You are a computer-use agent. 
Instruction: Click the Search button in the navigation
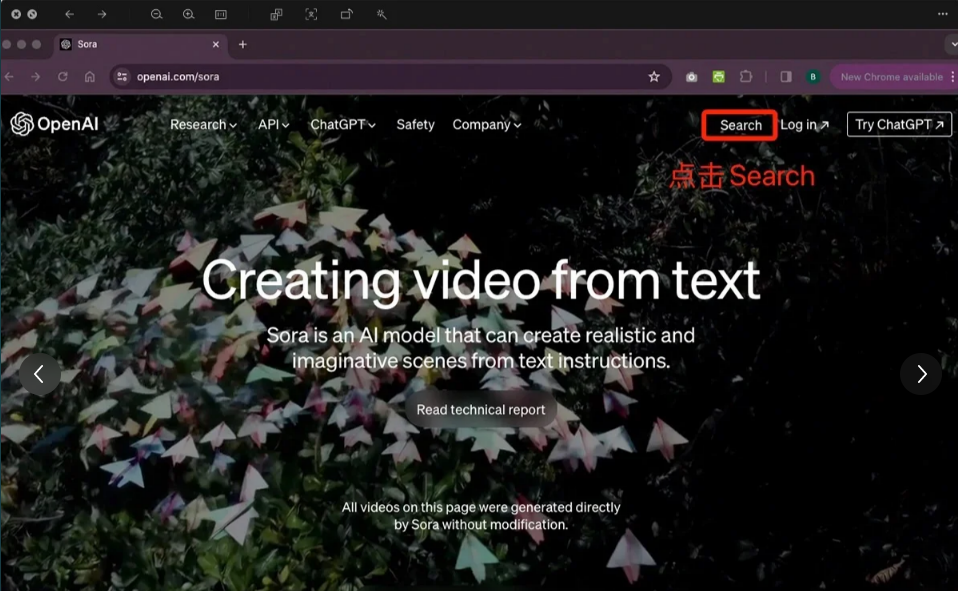point(740,125)
